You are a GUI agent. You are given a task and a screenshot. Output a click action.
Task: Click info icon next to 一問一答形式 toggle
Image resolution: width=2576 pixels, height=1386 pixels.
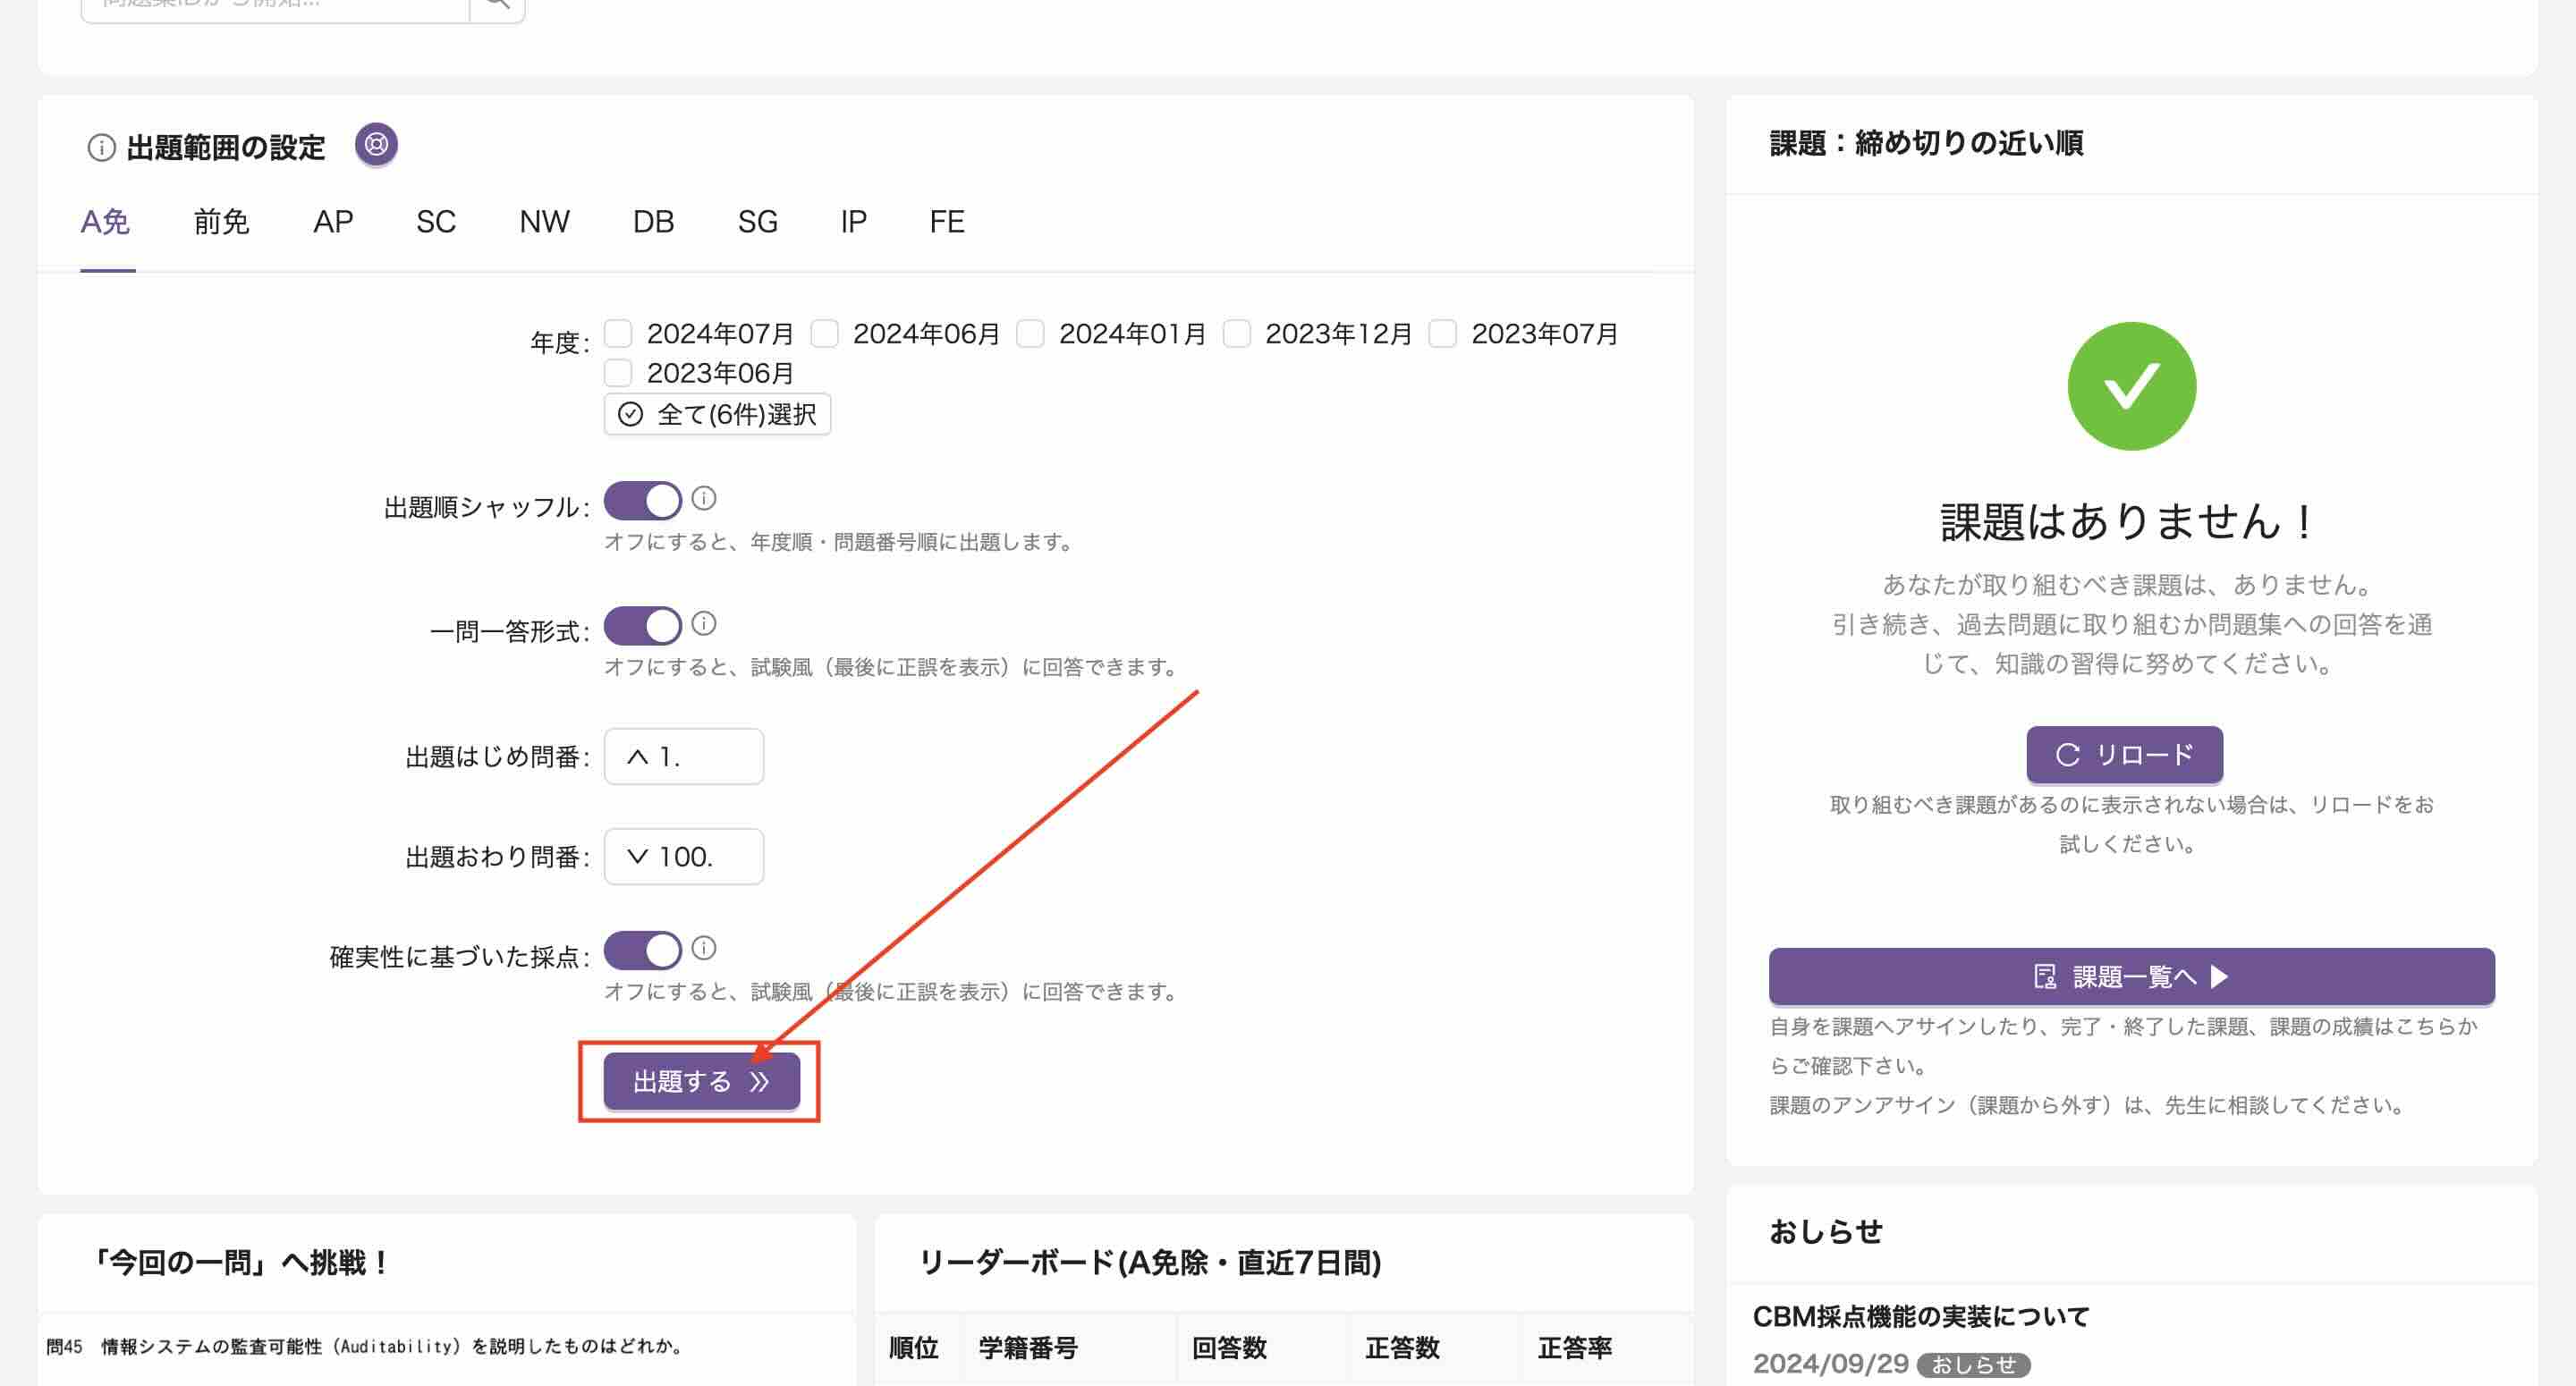(x=704, y=624)
